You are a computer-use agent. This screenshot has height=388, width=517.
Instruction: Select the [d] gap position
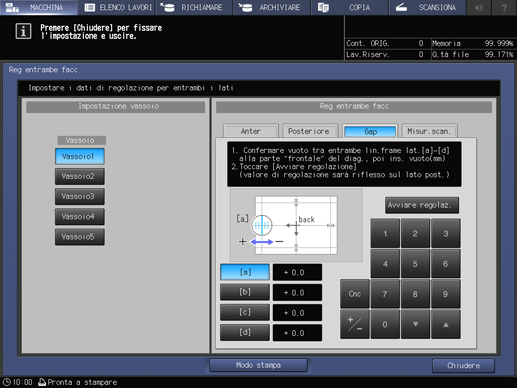tap(245, 333)
